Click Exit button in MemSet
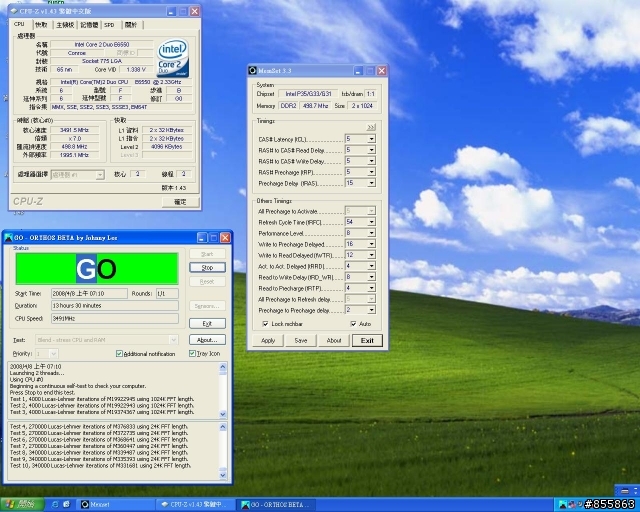Screen dimensions: 640x512 (367, 341)
